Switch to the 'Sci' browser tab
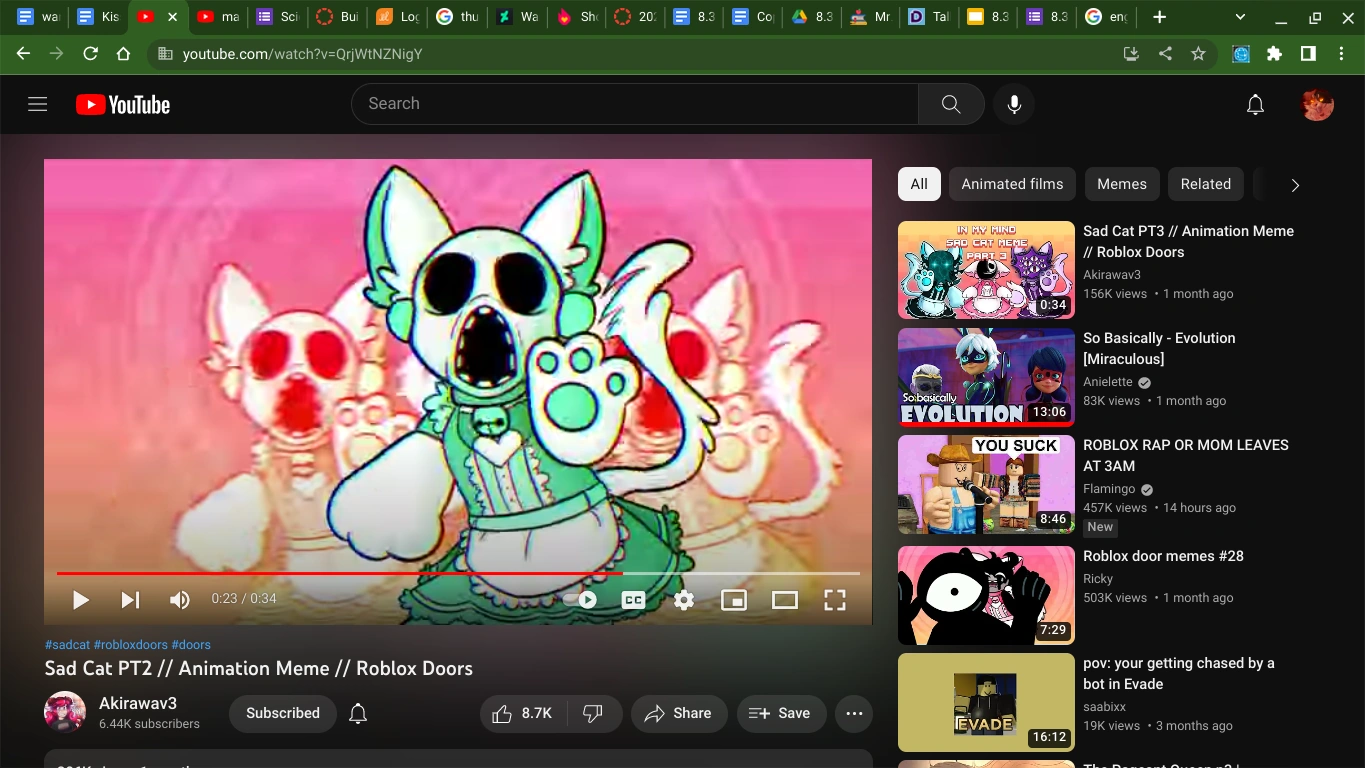The width and height of the screenshot is (1365, 768). [278, 17]
